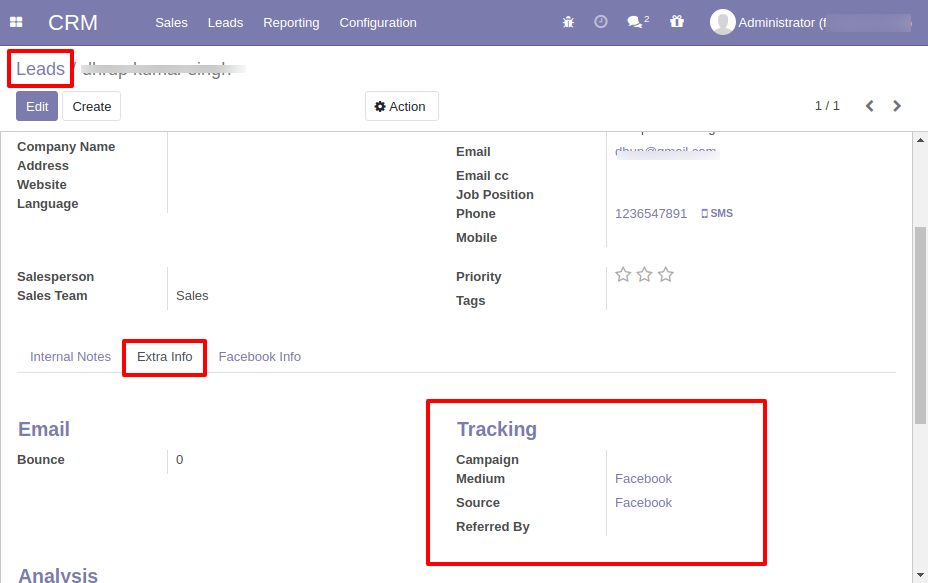Click the debug bug icon
This screenshot has width=928, height=583.
[x=568, y=22]
